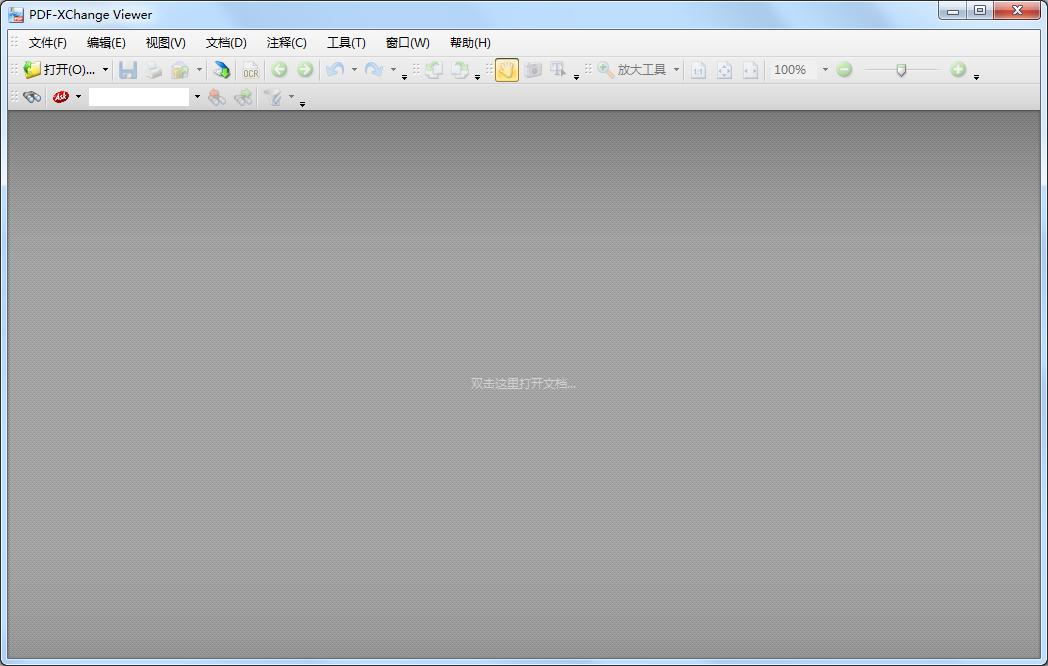Click the green back arrow navigation icon
Viewport: 1048px width, 666px height.
pyautogui.click(x=279, y=70)
